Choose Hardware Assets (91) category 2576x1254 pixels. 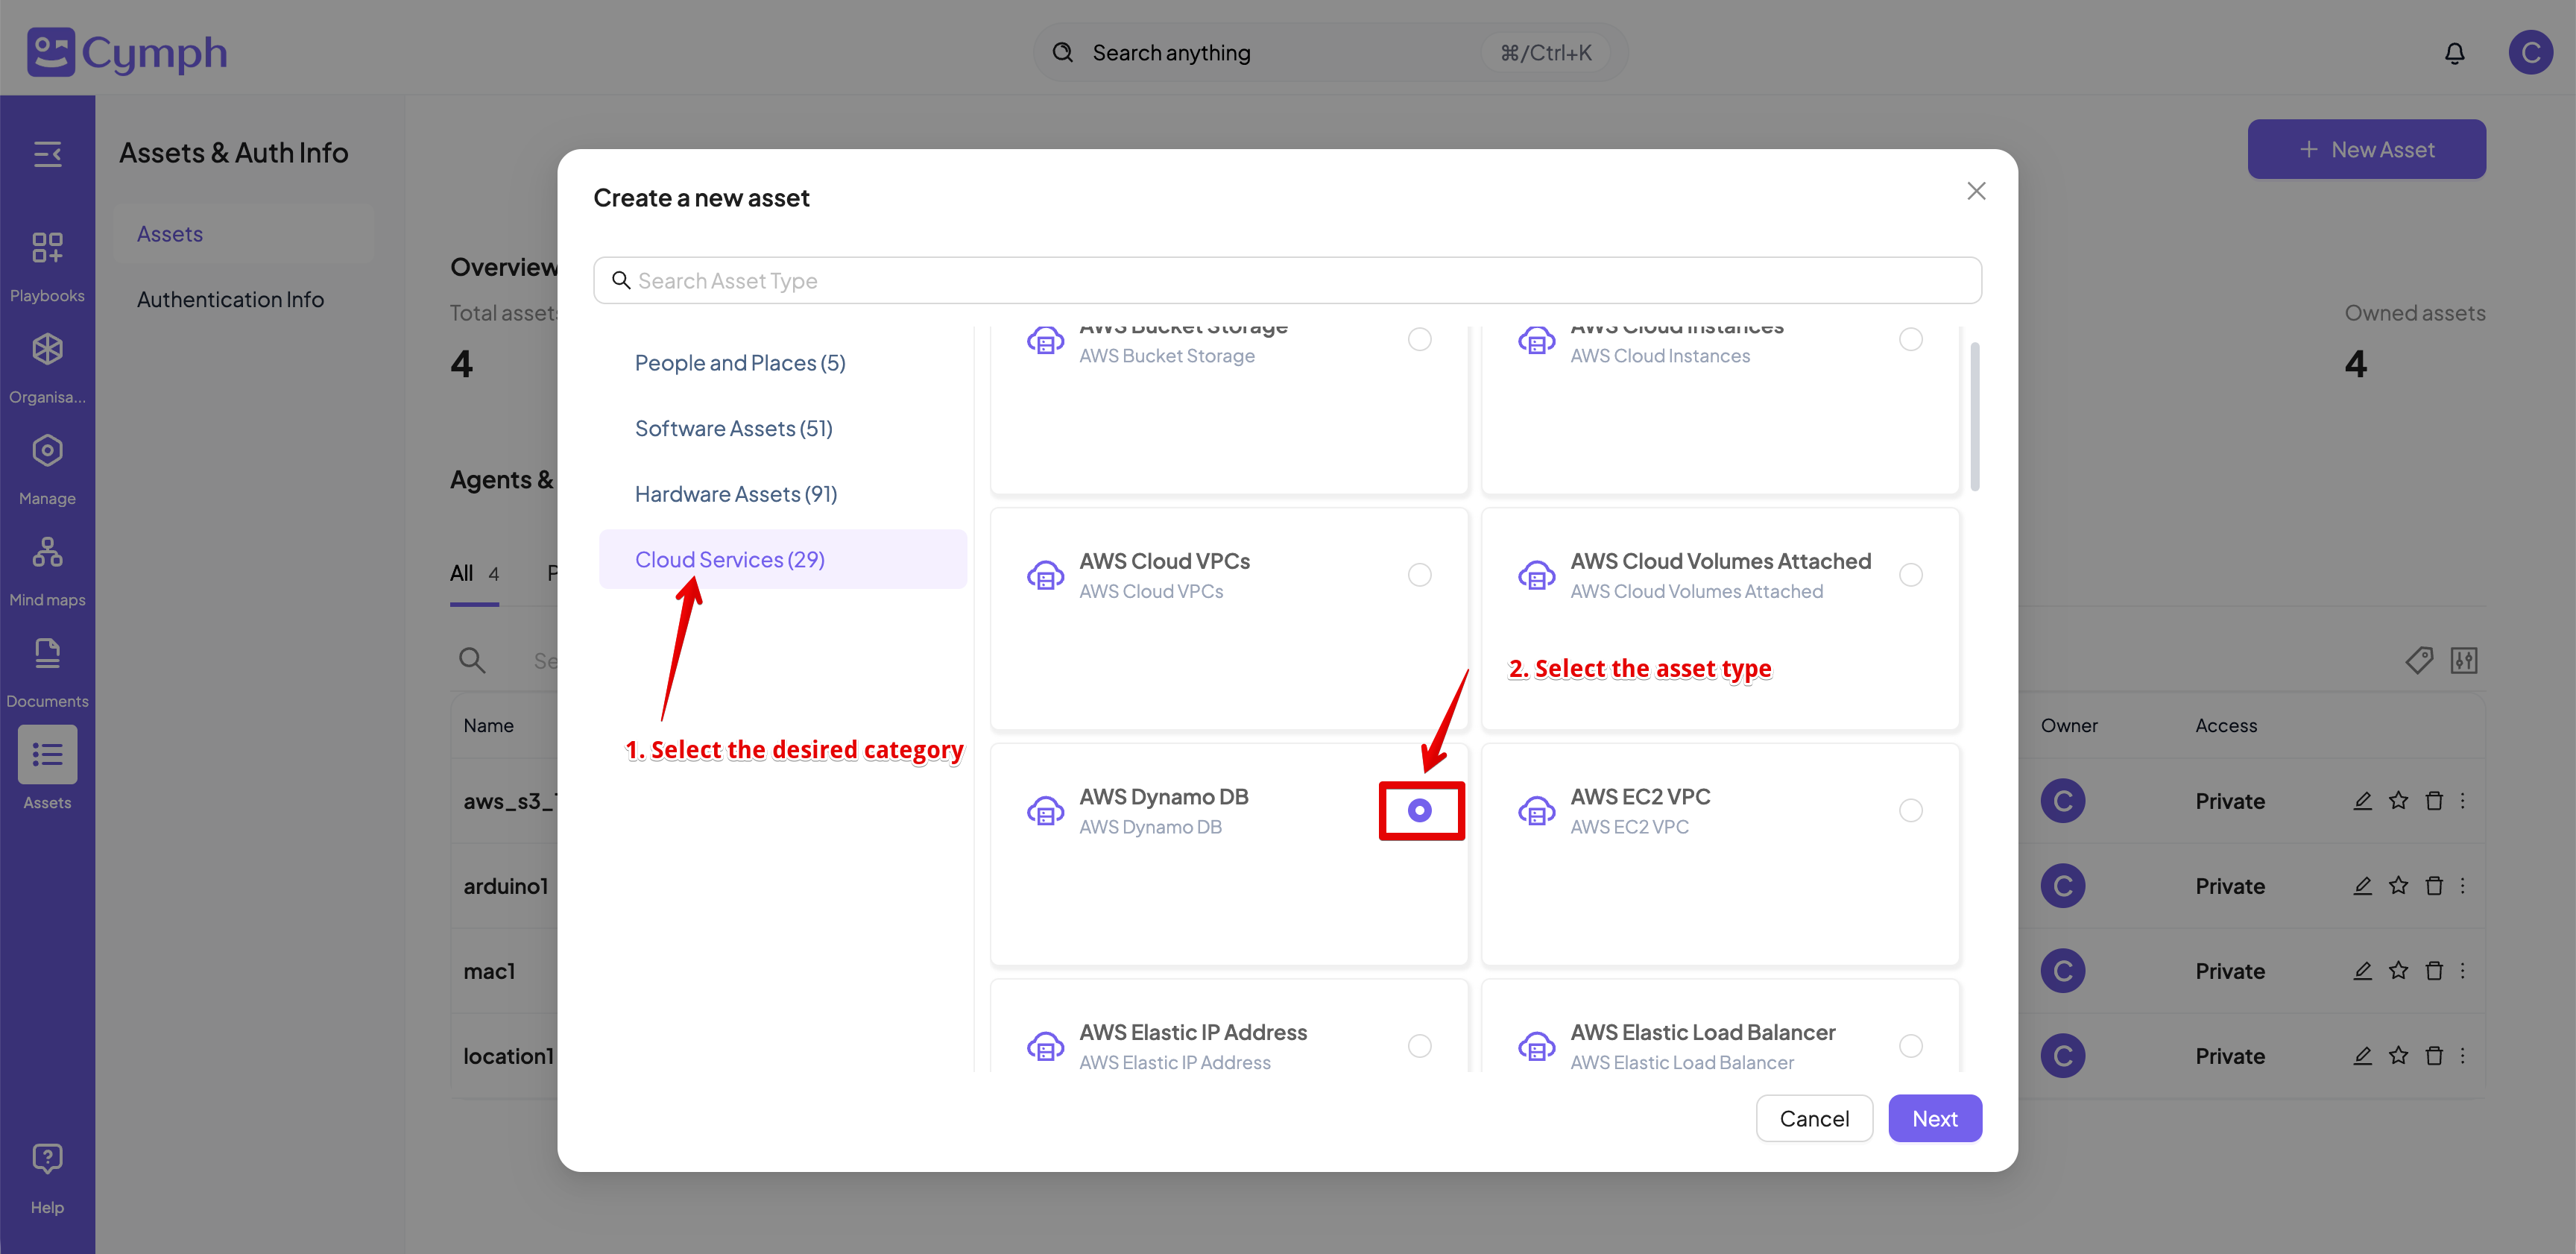point(736,494)
